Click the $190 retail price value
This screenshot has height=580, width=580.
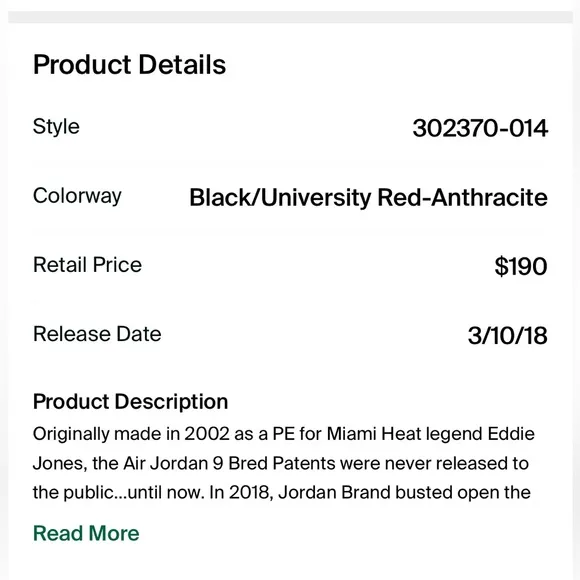point(521,266)
